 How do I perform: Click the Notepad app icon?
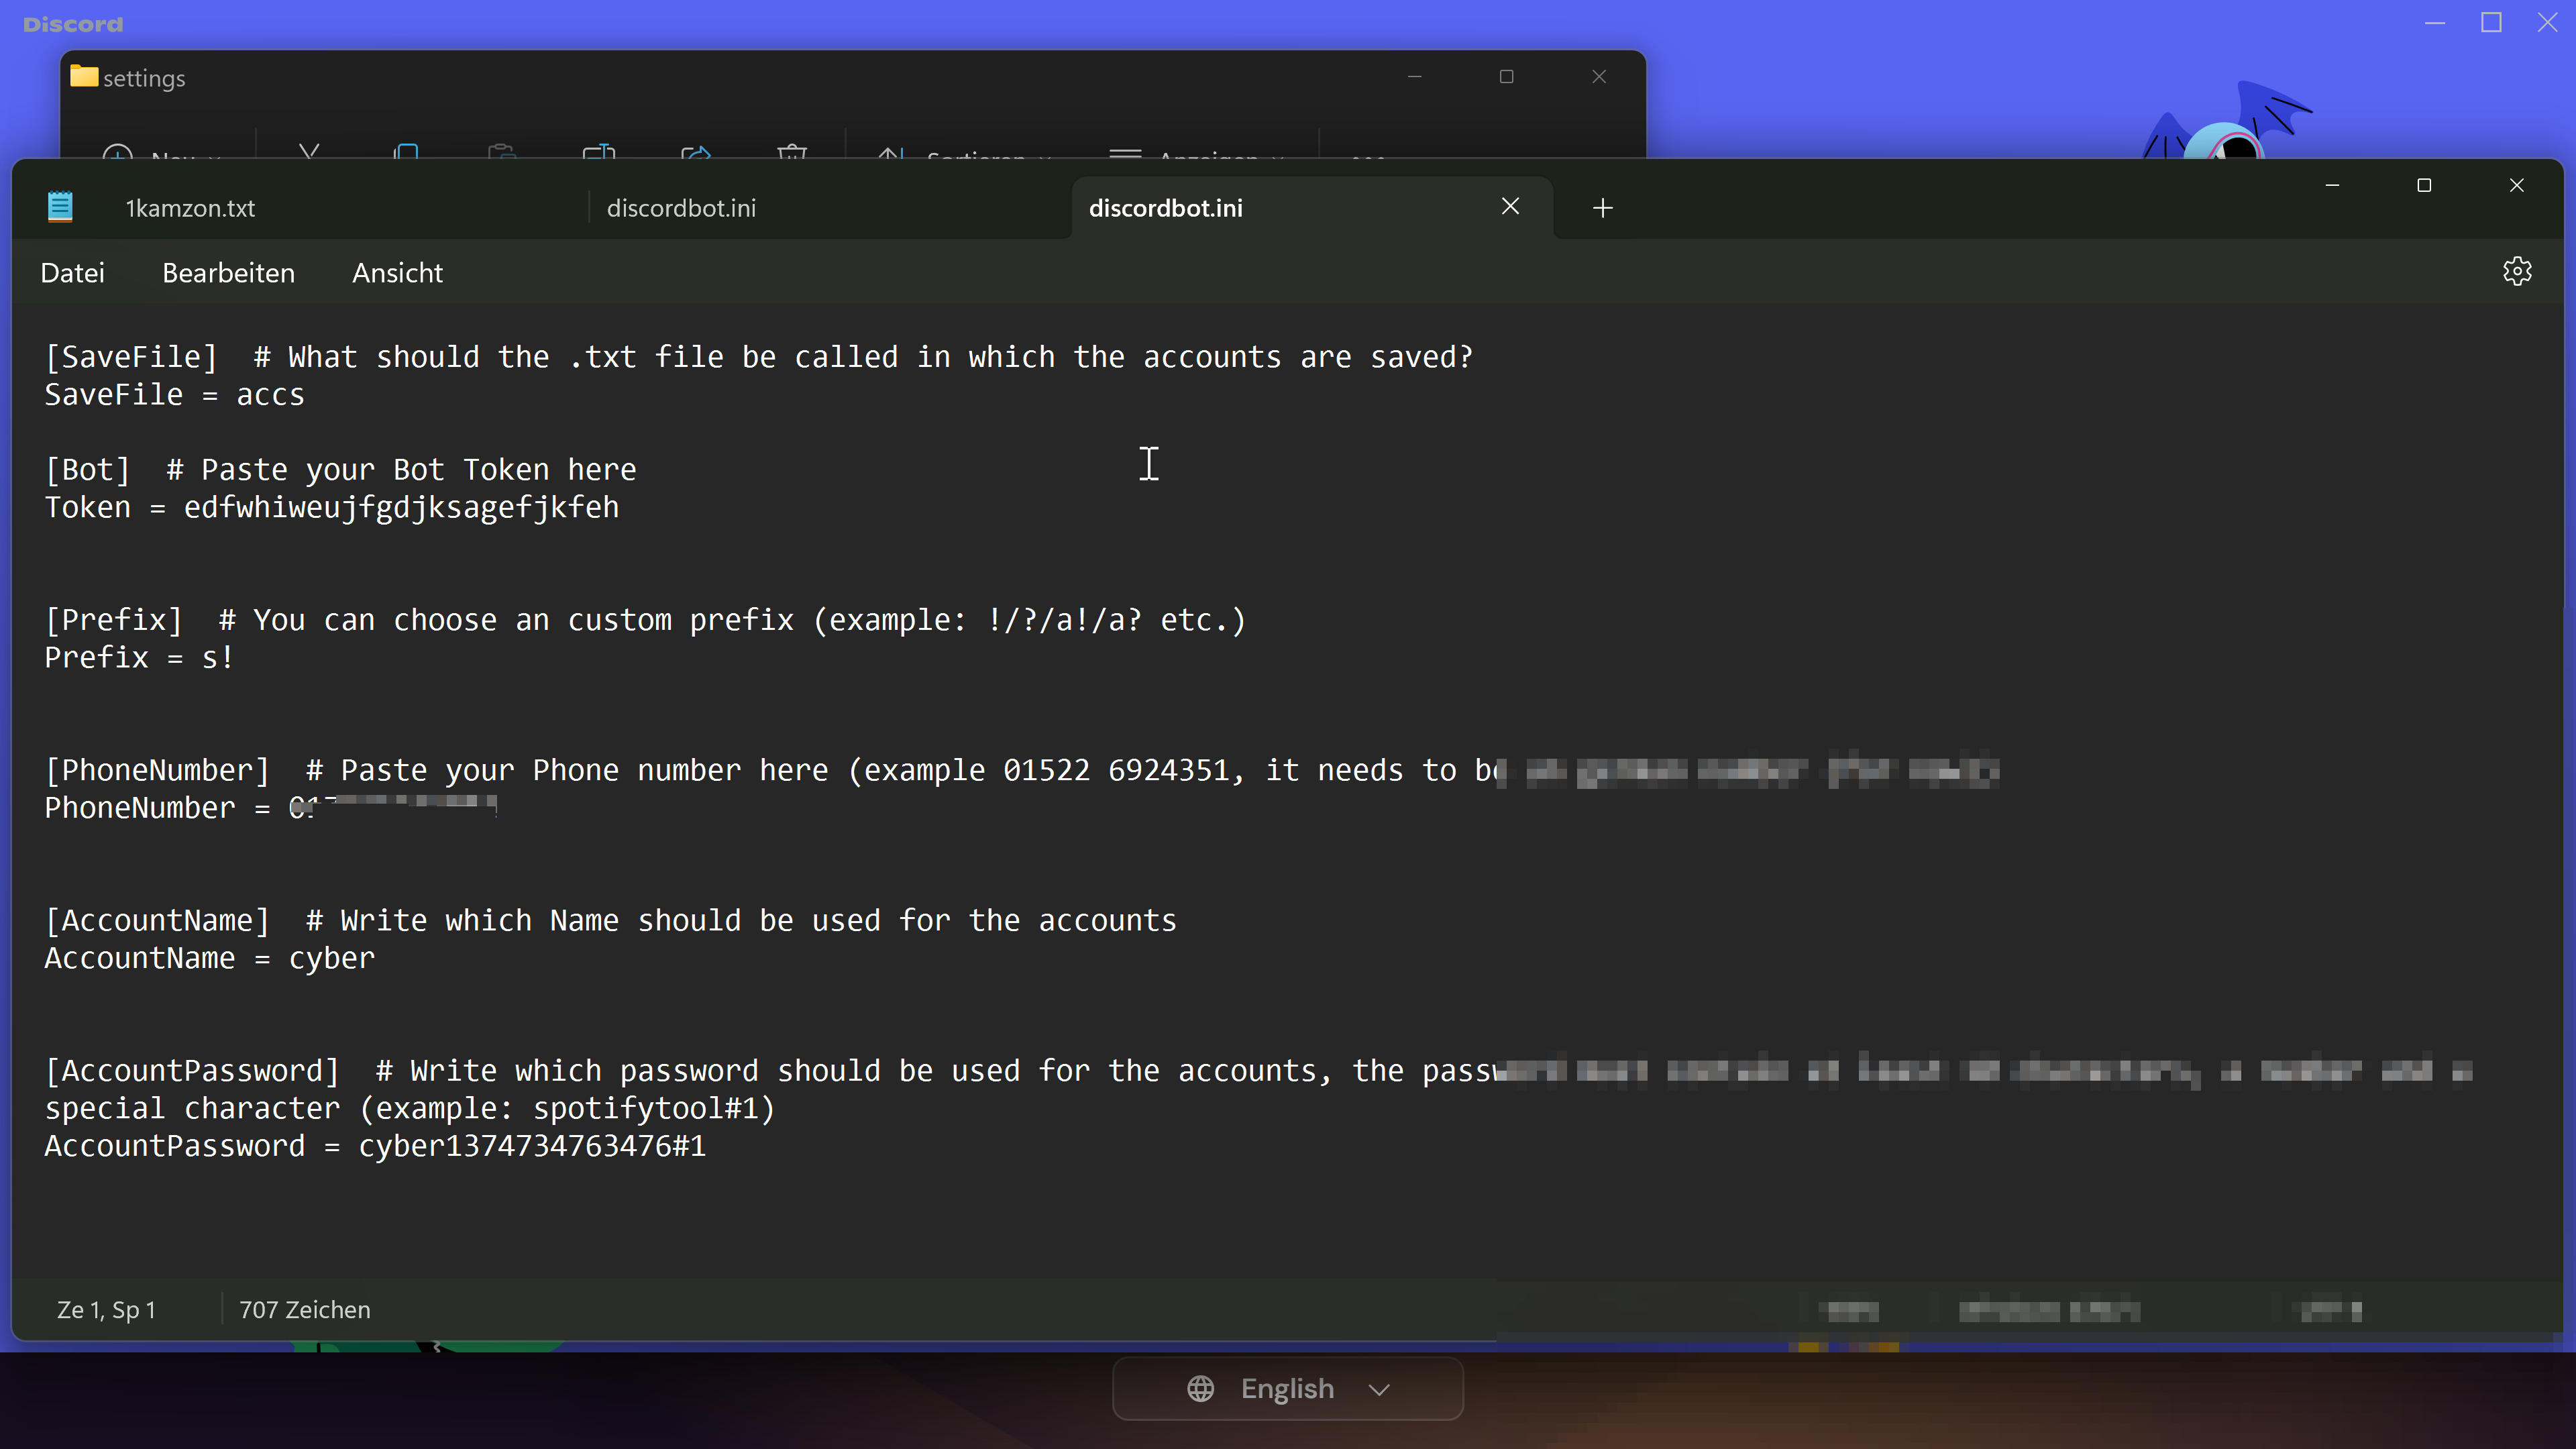[x=60, y=207]
